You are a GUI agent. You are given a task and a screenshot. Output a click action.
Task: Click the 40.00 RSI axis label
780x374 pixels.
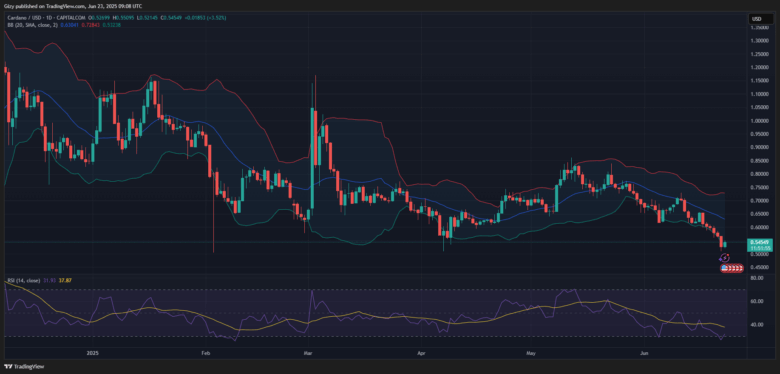point(758,324)
